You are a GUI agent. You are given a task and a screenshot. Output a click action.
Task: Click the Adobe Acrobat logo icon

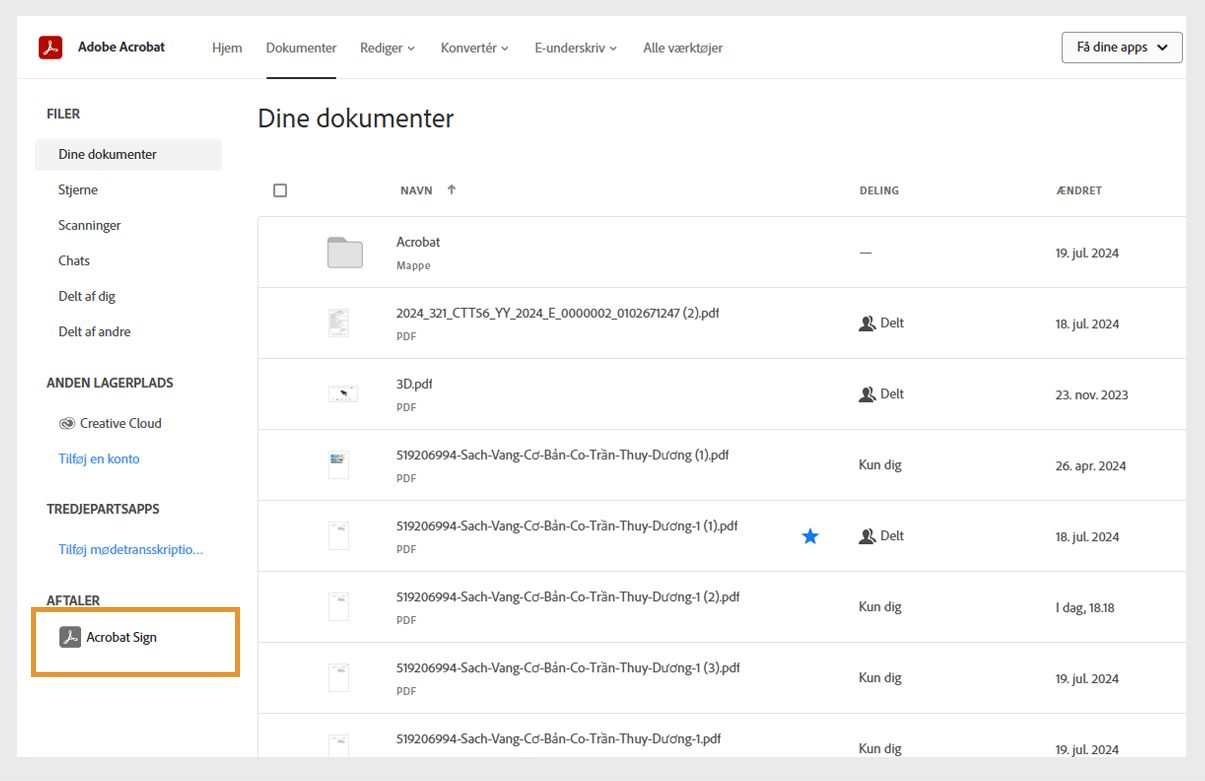pos(49,47)
